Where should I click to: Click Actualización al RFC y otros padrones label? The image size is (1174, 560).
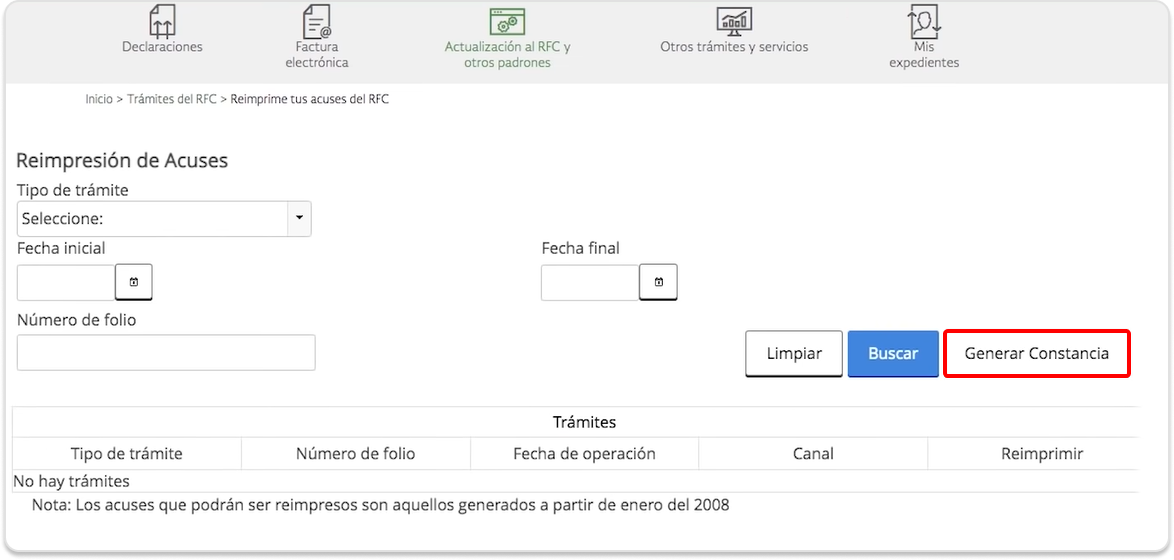pos(508,55)
